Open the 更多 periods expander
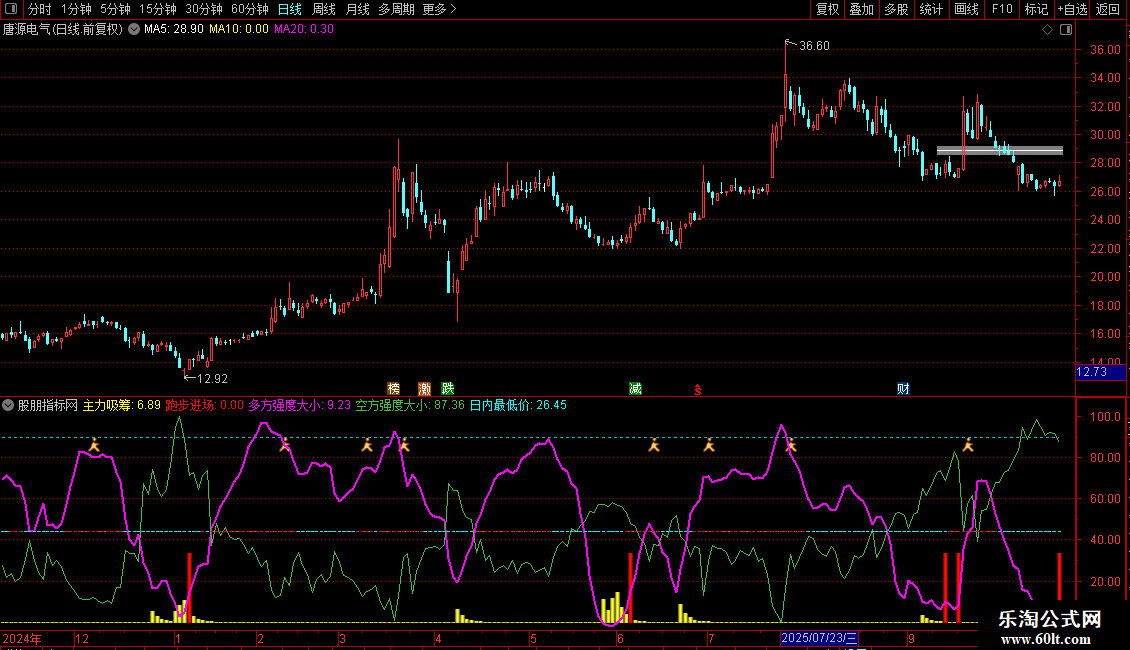The image size is (1130, 650). [x=439, y=9]
